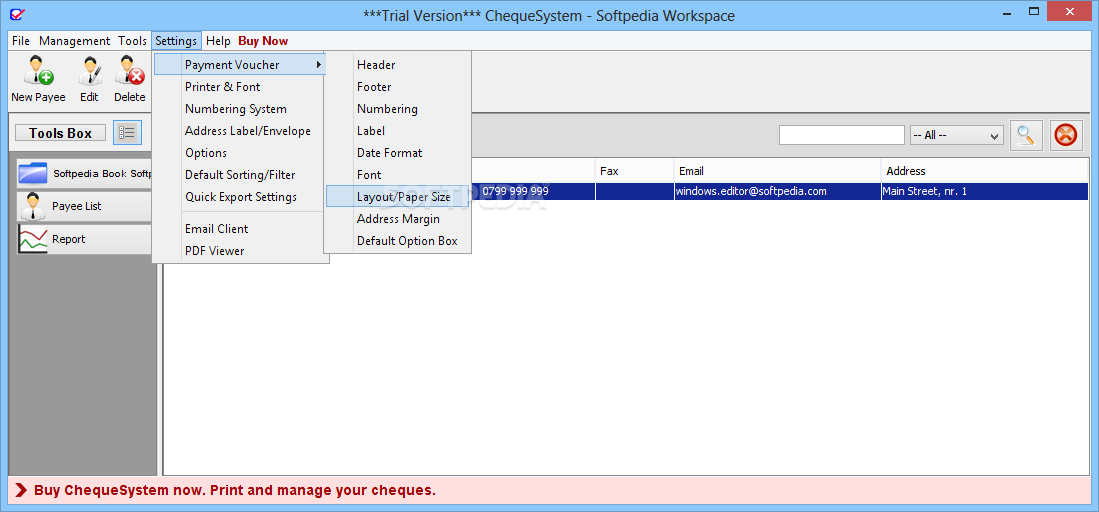Image resolution: width=1099 pixels, height=512 pixels.
Task: Select Default Option Box in the submenu
Action: [397, 241]
